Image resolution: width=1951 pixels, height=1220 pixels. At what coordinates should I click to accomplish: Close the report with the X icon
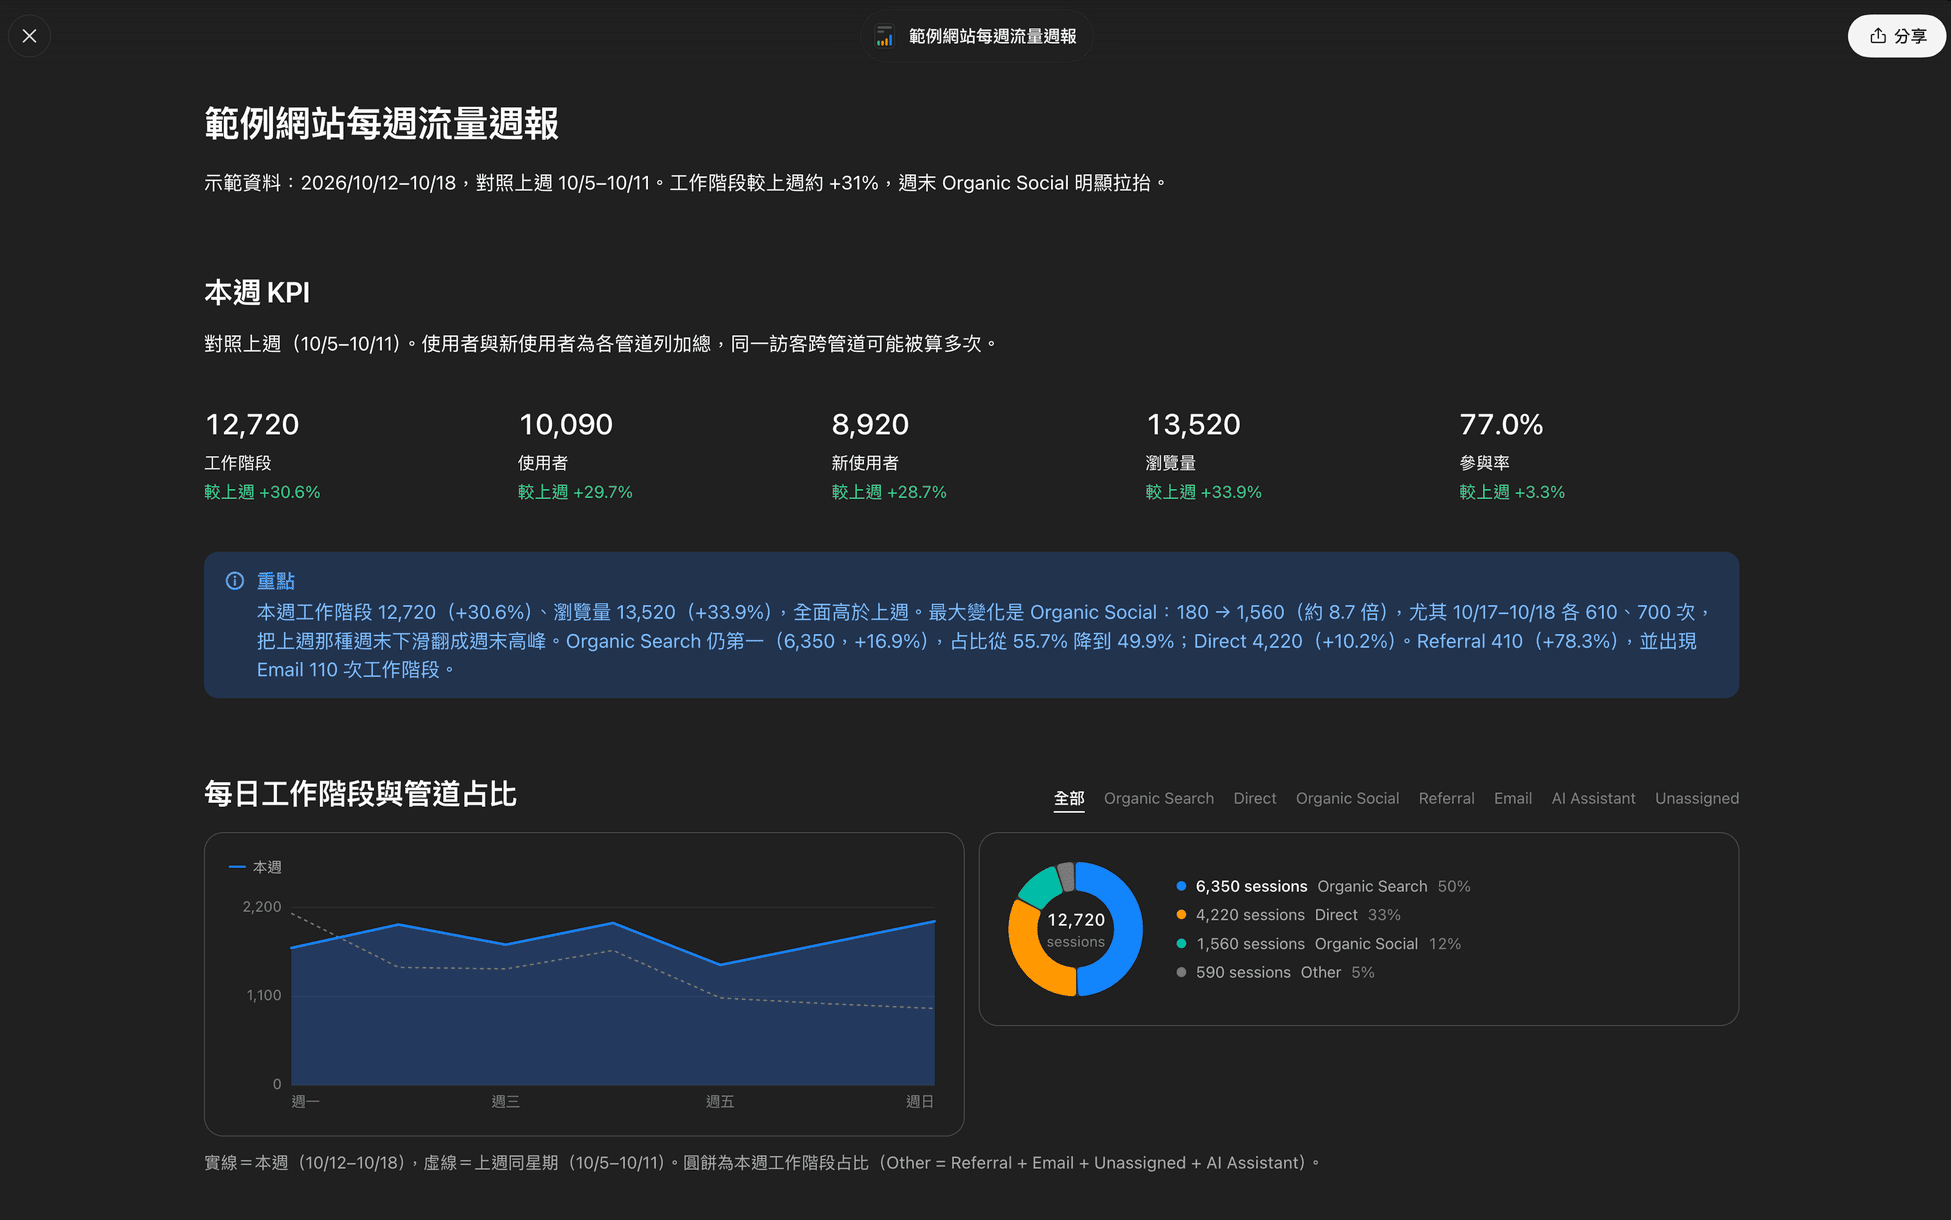tap(30, 36)
